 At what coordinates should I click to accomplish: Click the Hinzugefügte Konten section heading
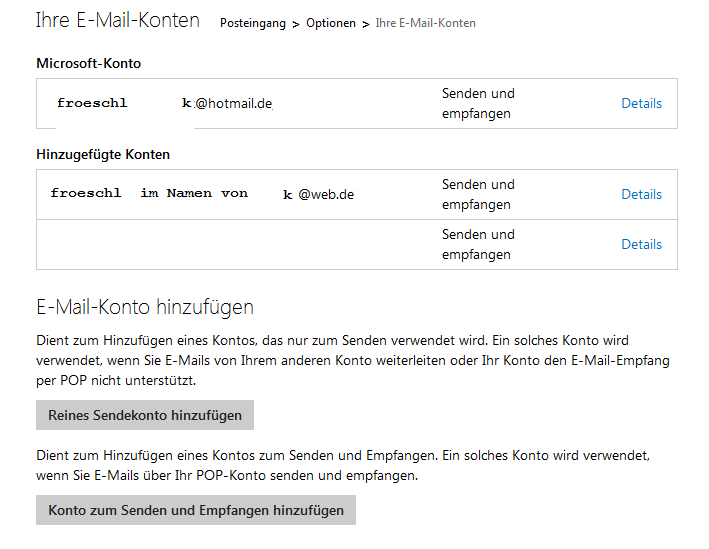[x=103, y=155]
